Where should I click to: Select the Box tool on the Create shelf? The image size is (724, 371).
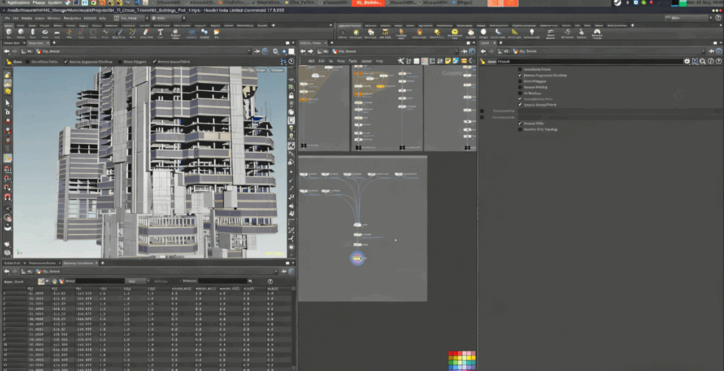(9, 33)
